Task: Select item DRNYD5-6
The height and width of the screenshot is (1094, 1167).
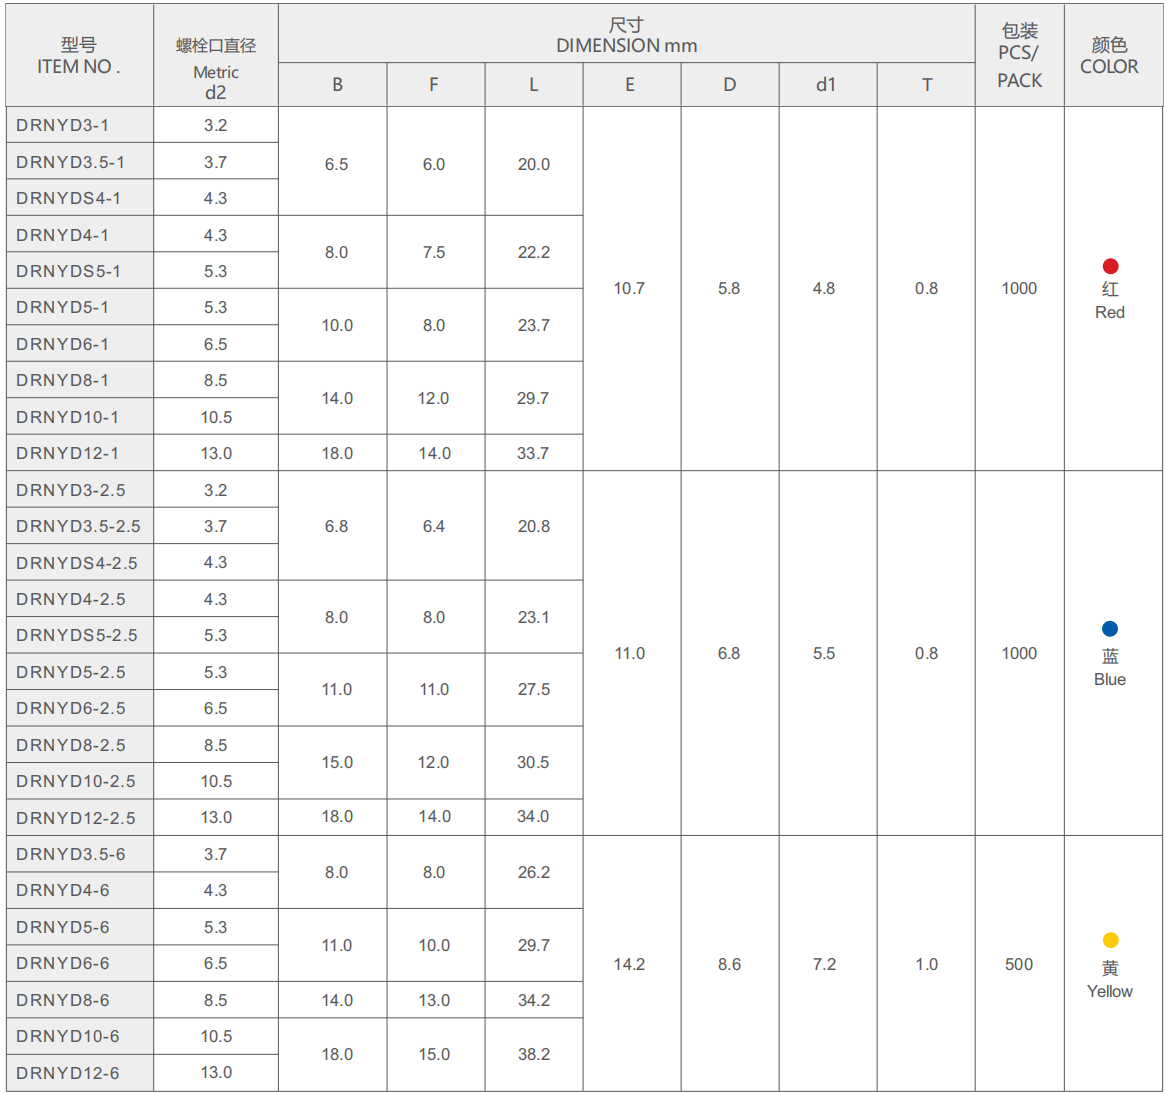Action: [x=63, y=927]
